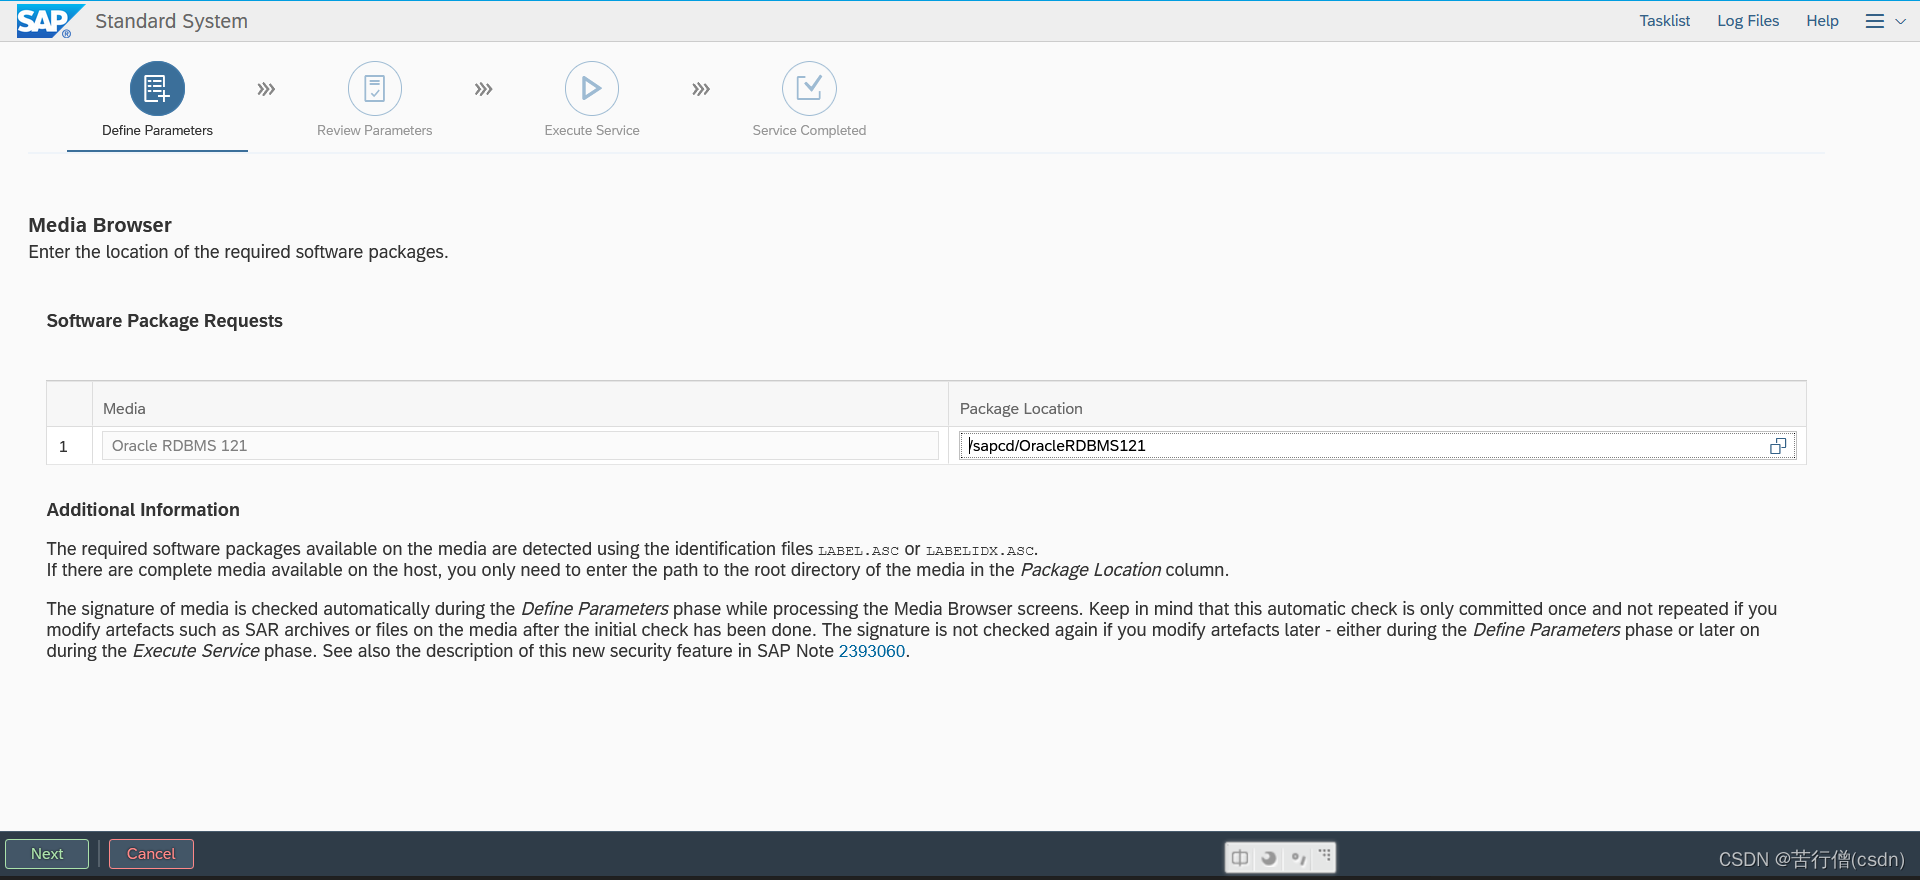Click the Package Location column header
Screen dimensions: 1920x880
click(1021, 409)
